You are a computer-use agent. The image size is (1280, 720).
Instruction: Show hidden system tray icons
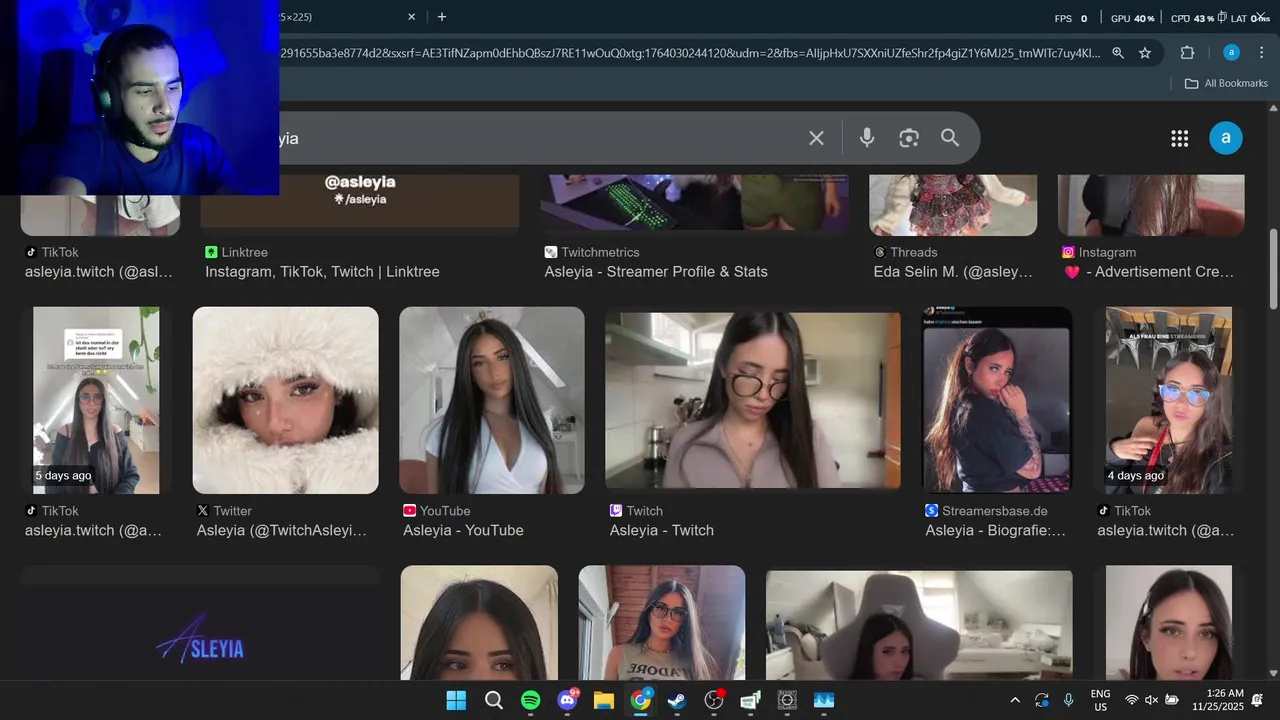pyautogui.click(x=1015, y=700)
